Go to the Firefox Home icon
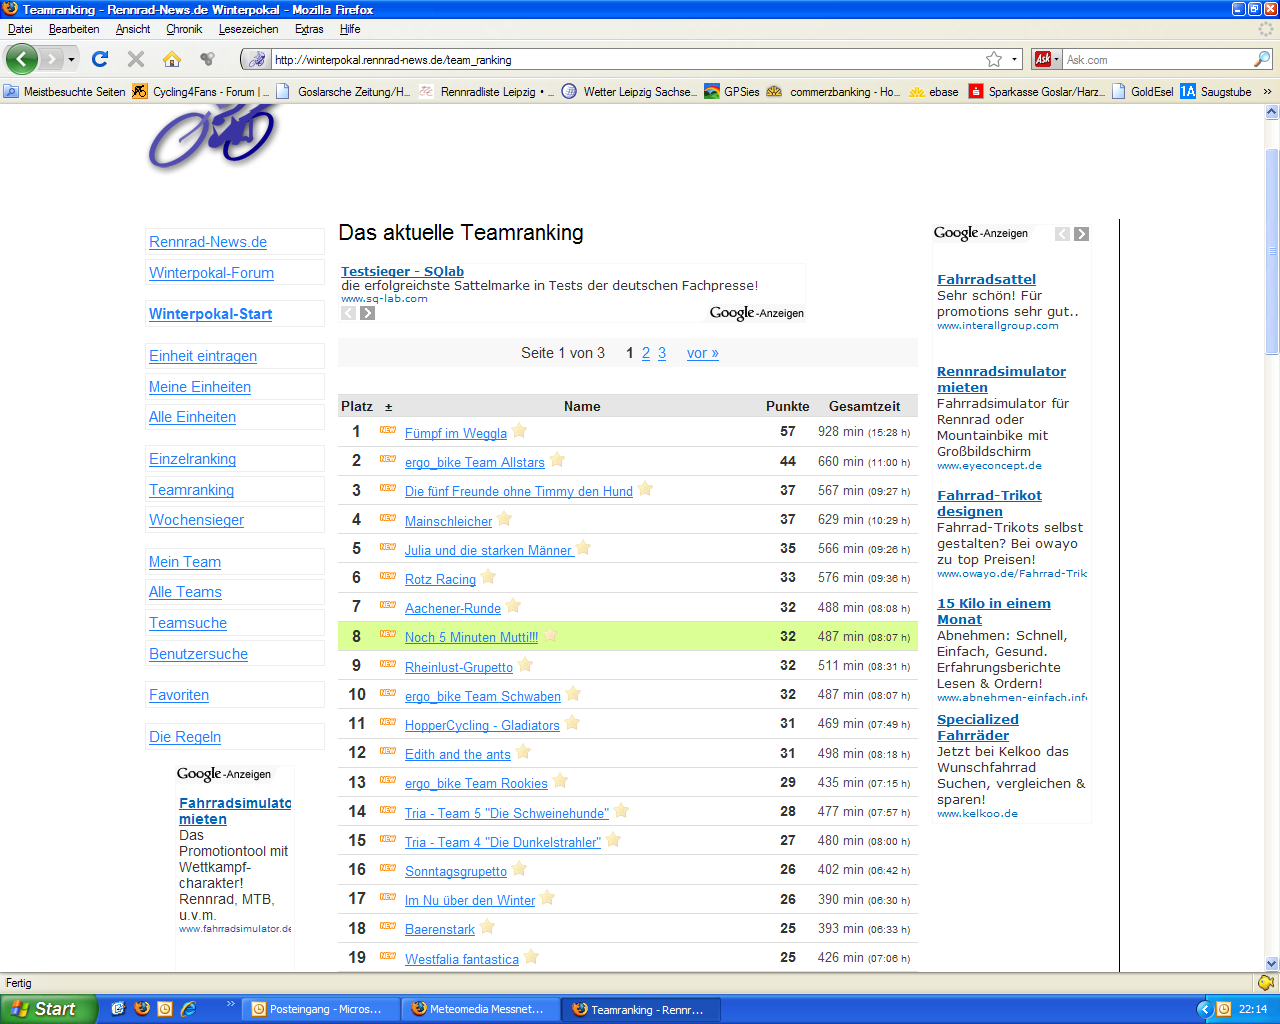The image size is (1280, 1024). (x=172, y=59)
